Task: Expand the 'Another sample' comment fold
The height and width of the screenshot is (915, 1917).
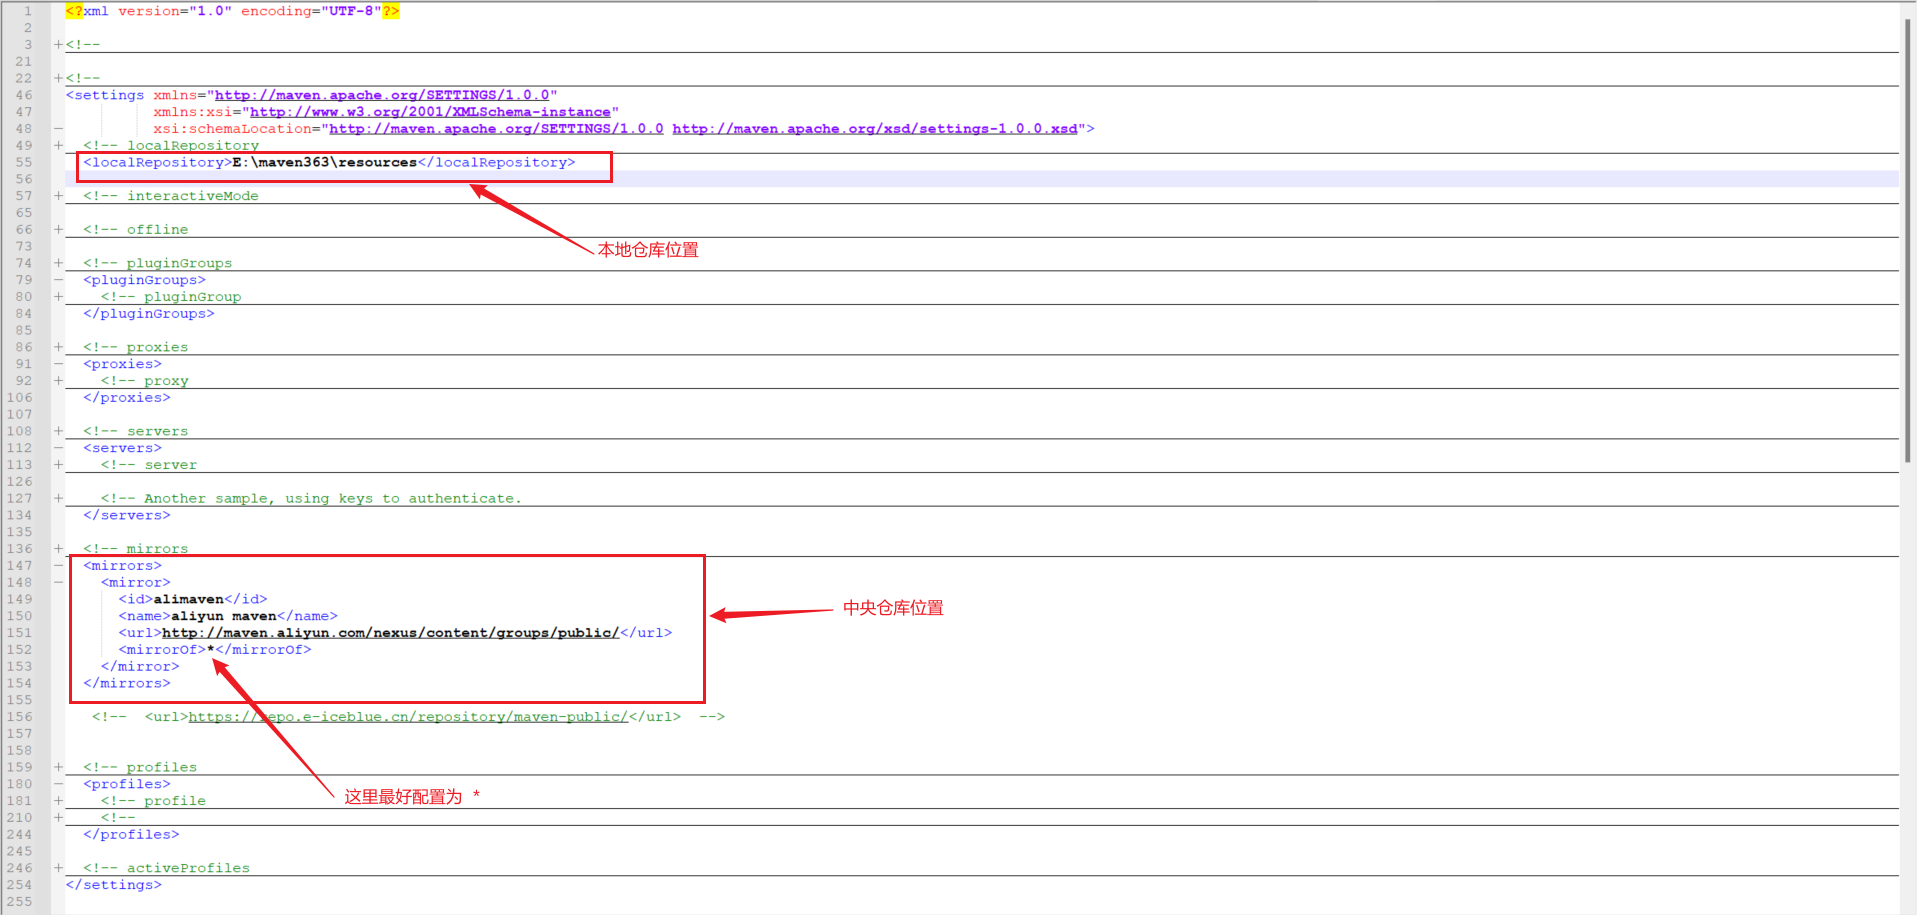Action: pos(58,498)
